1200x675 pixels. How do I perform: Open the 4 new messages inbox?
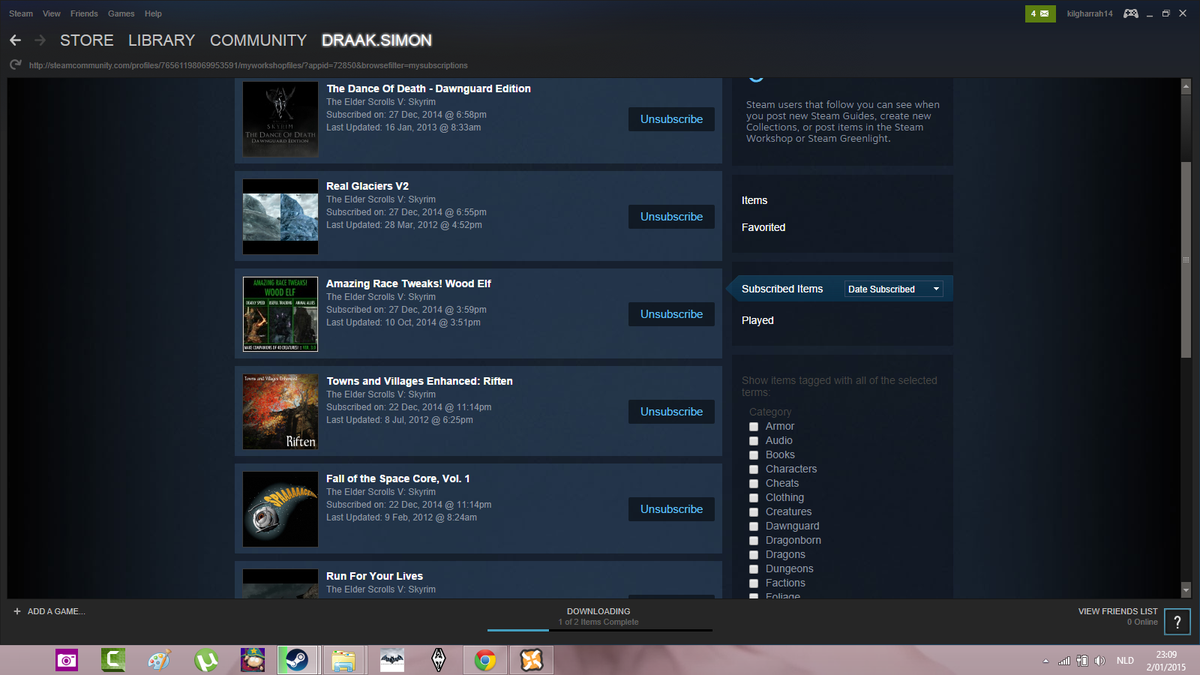coord(1040,14)
